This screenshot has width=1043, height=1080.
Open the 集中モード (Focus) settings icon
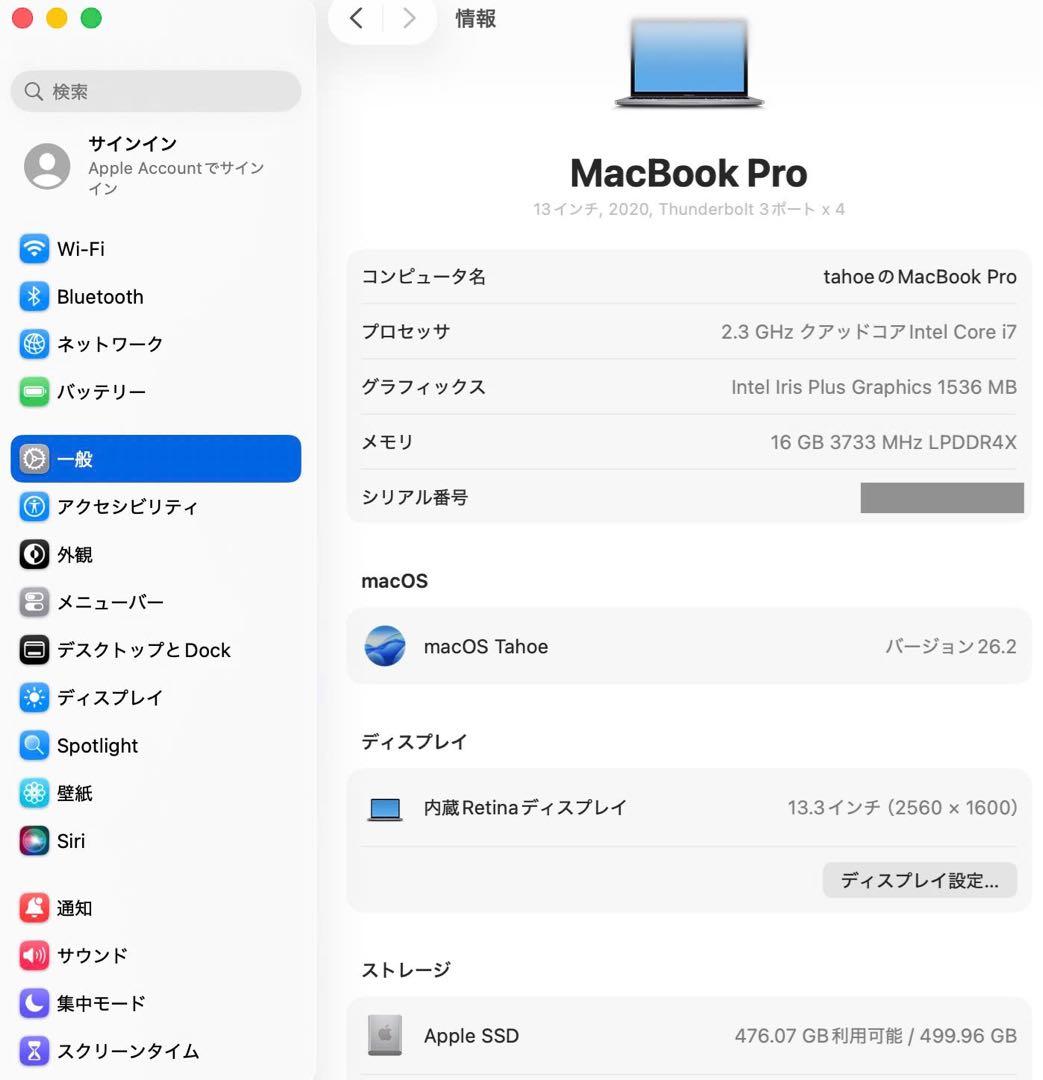(34, 1003)
